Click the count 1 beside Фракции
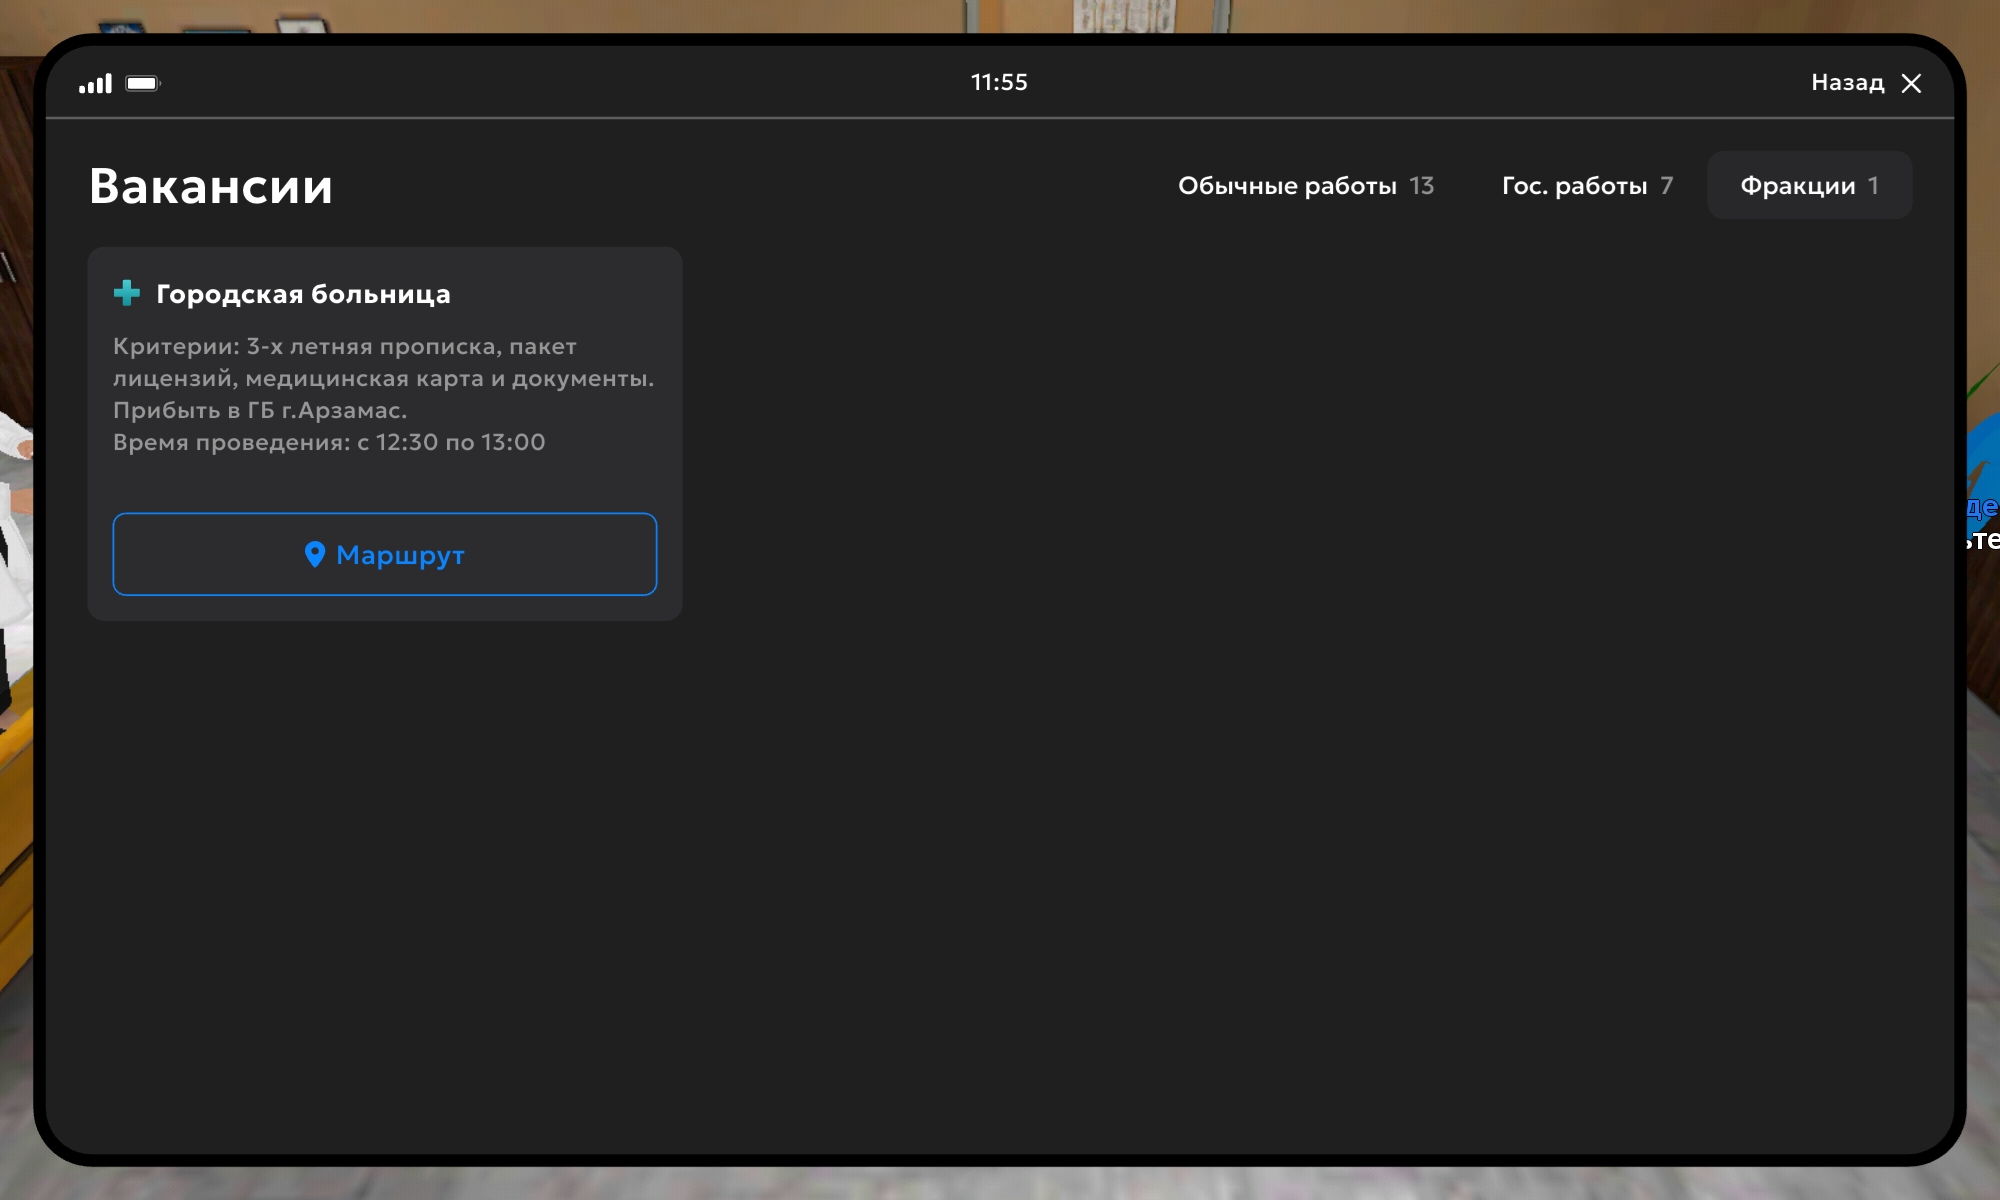This screenshot has width=2000, height=1200. pos(1873,186)
